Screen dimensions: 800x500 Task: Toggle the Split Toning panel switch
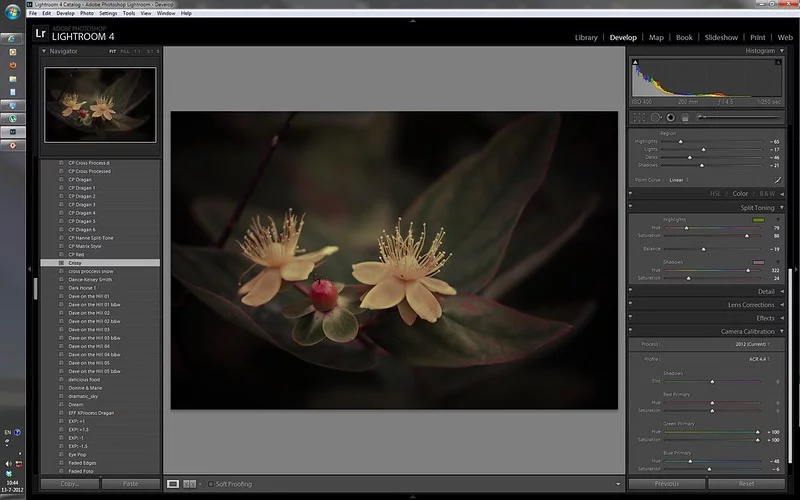(632, 207)
